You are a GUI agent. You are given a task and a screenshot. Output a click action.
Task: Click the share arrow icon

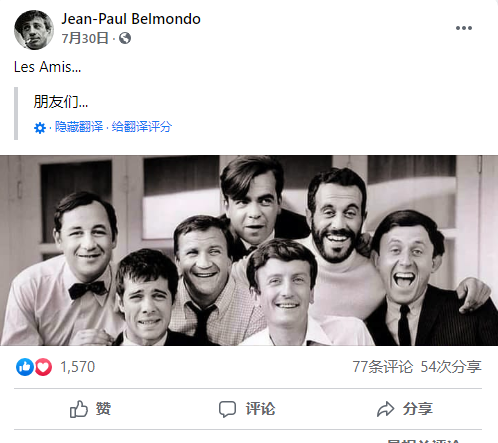[386, 409]
